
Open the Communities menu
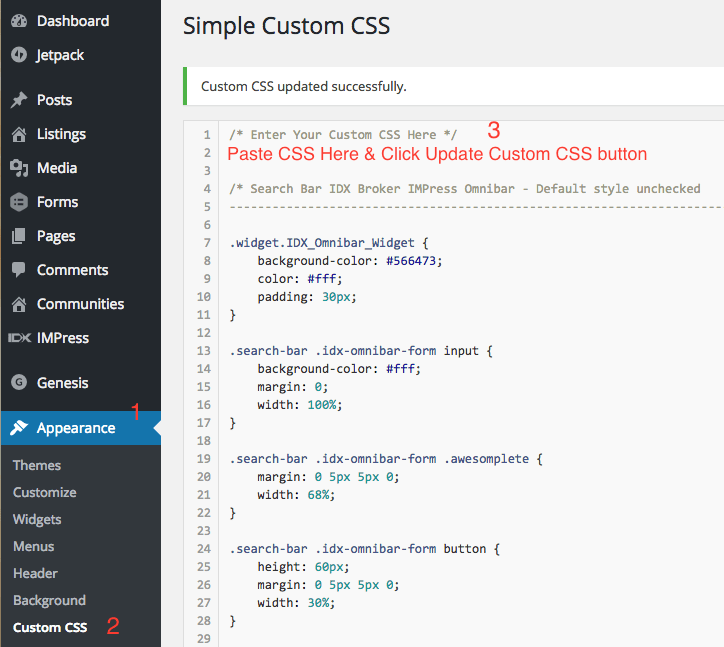click(81, 304)
